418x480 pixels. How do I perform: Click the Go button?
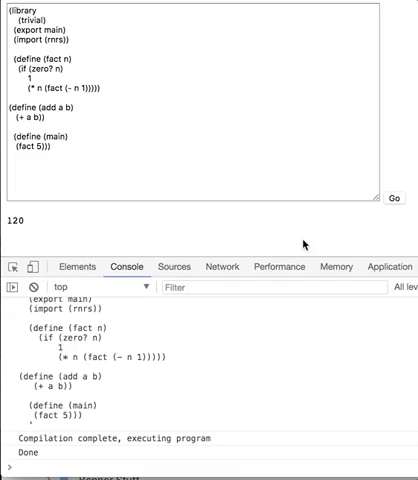(x=394, y=198)
